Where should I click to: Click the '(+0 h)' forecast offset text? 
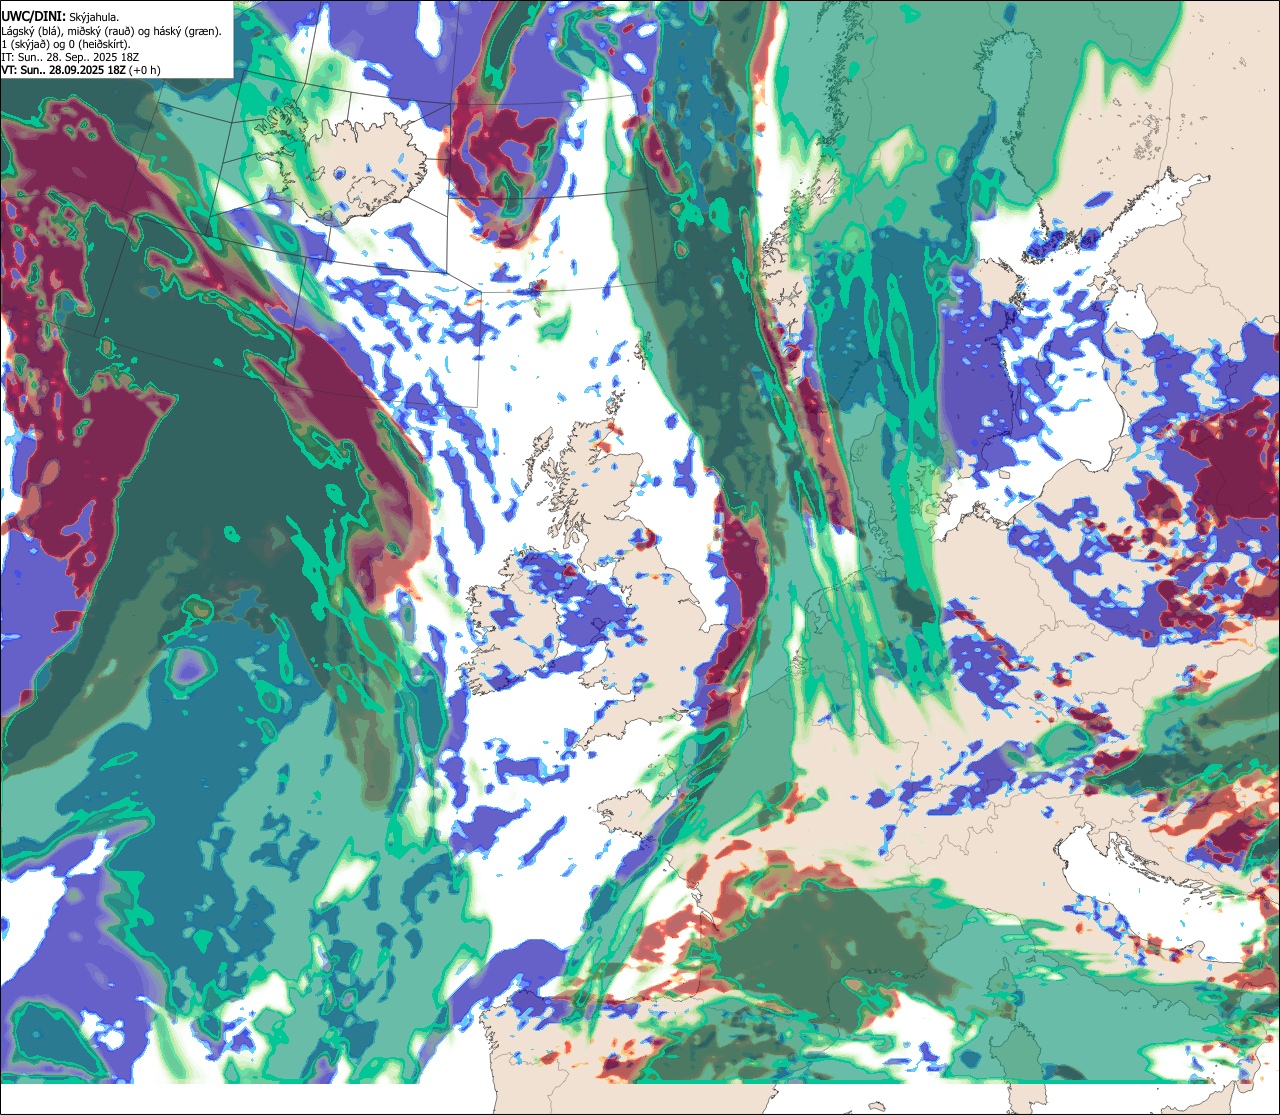click(x=144, y=70)
